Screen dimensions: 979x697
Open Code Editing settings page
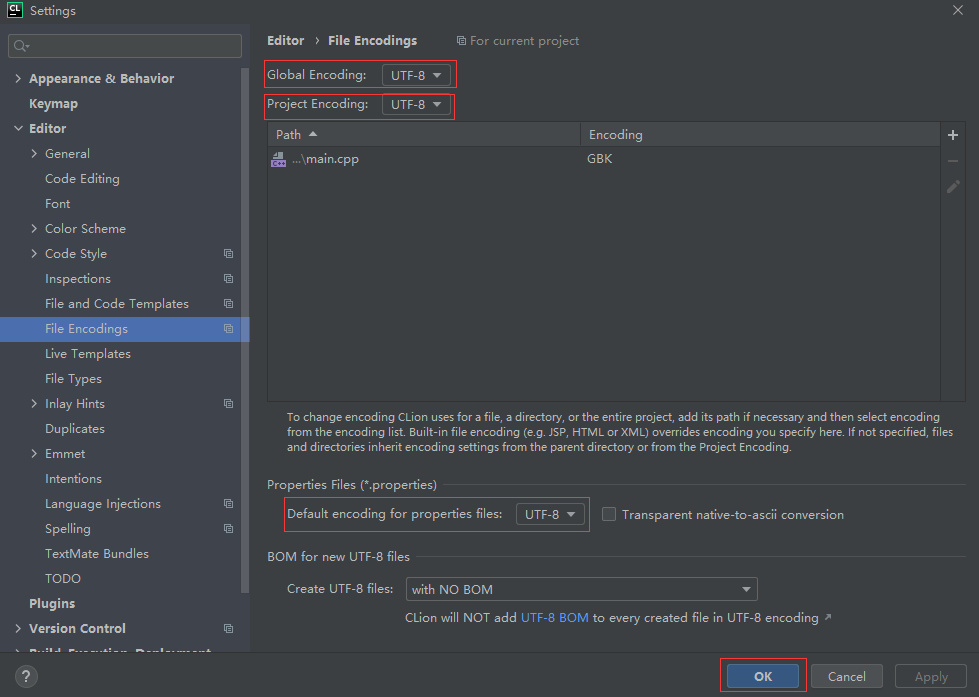tap(82, 179)
